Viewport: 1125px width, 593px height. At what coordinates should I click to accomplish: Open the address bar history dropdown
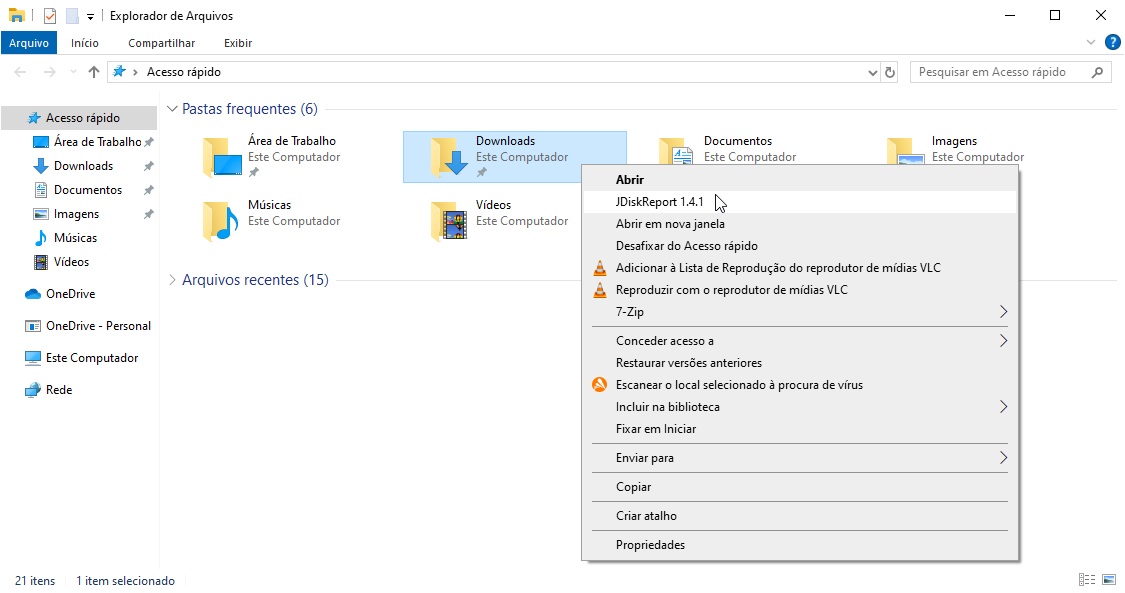coord(872,72)
